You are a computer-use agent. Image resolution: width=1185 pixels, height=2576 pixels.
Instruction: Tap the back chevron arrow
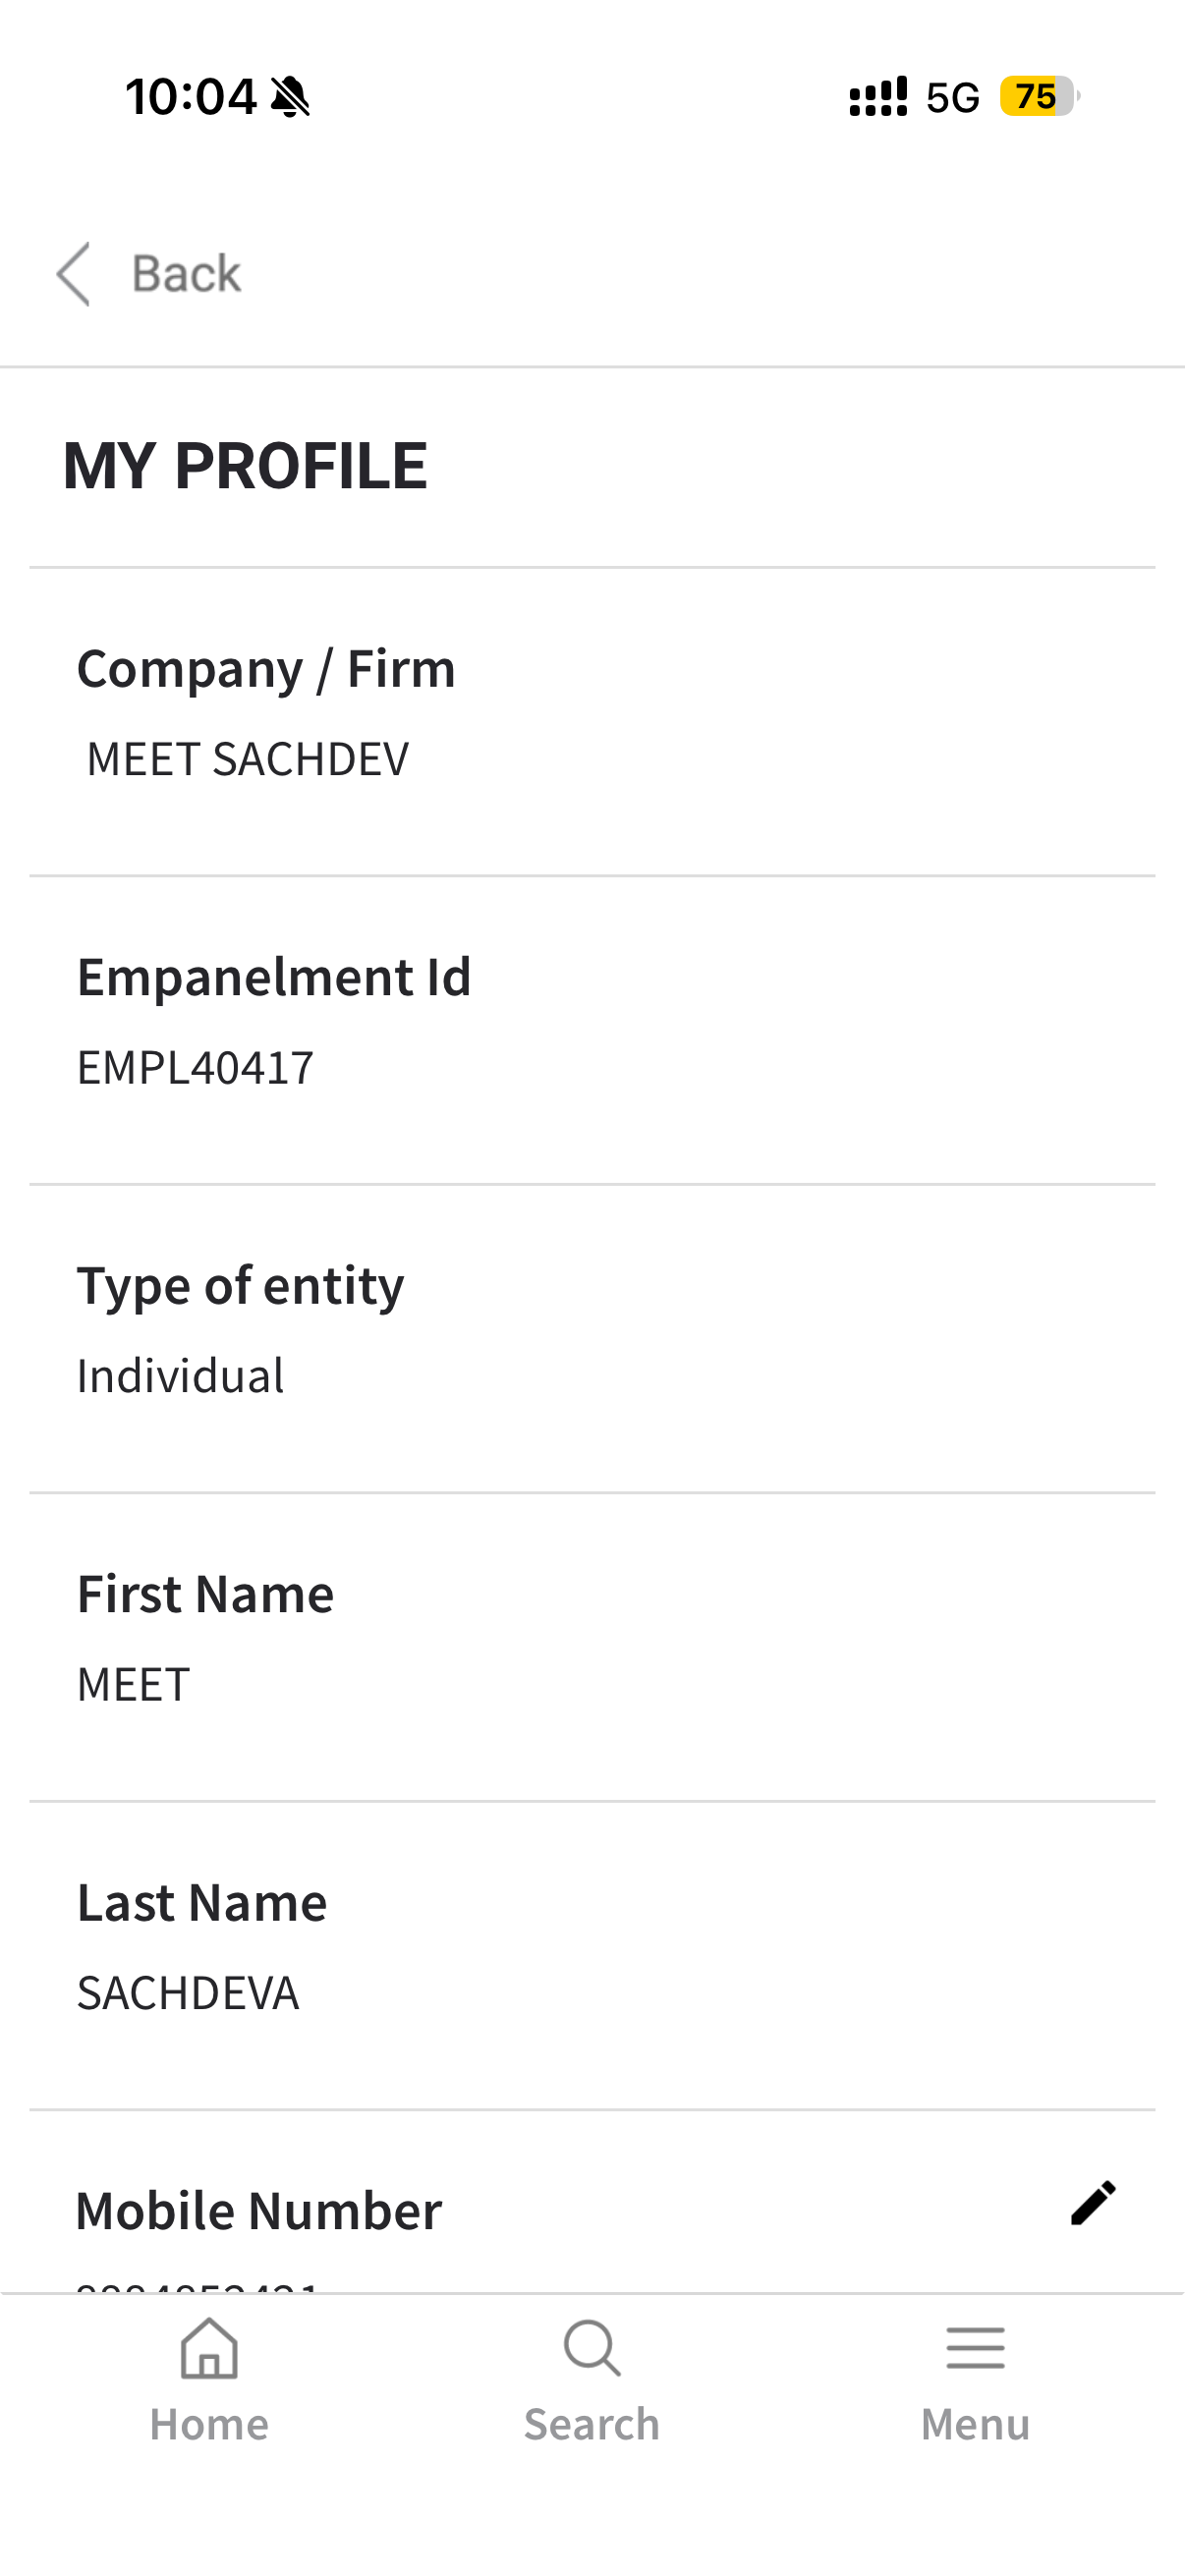coord(73,273)
